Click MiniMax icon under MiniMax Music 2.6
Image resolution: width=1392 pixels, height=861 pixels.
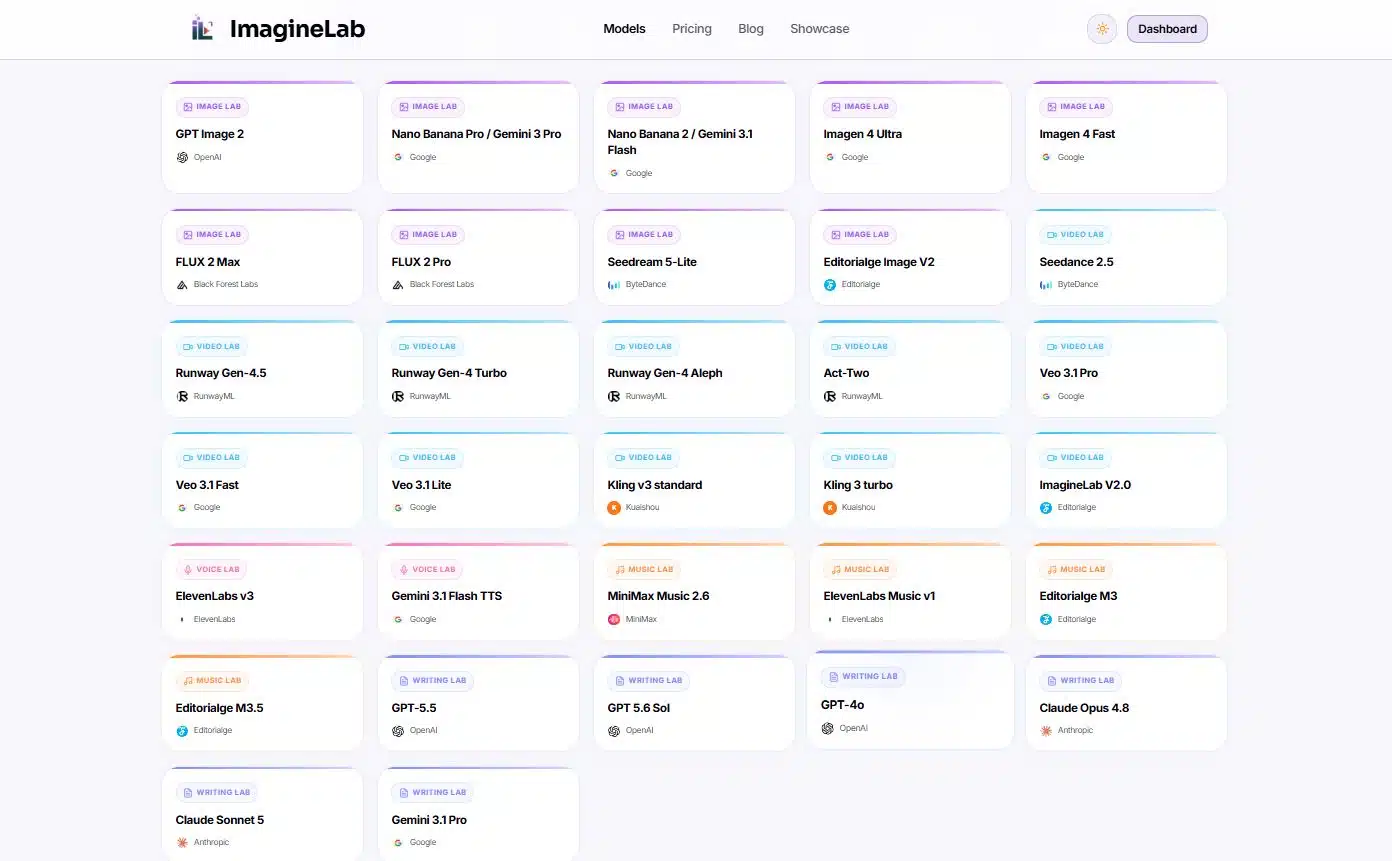(614, 619)
